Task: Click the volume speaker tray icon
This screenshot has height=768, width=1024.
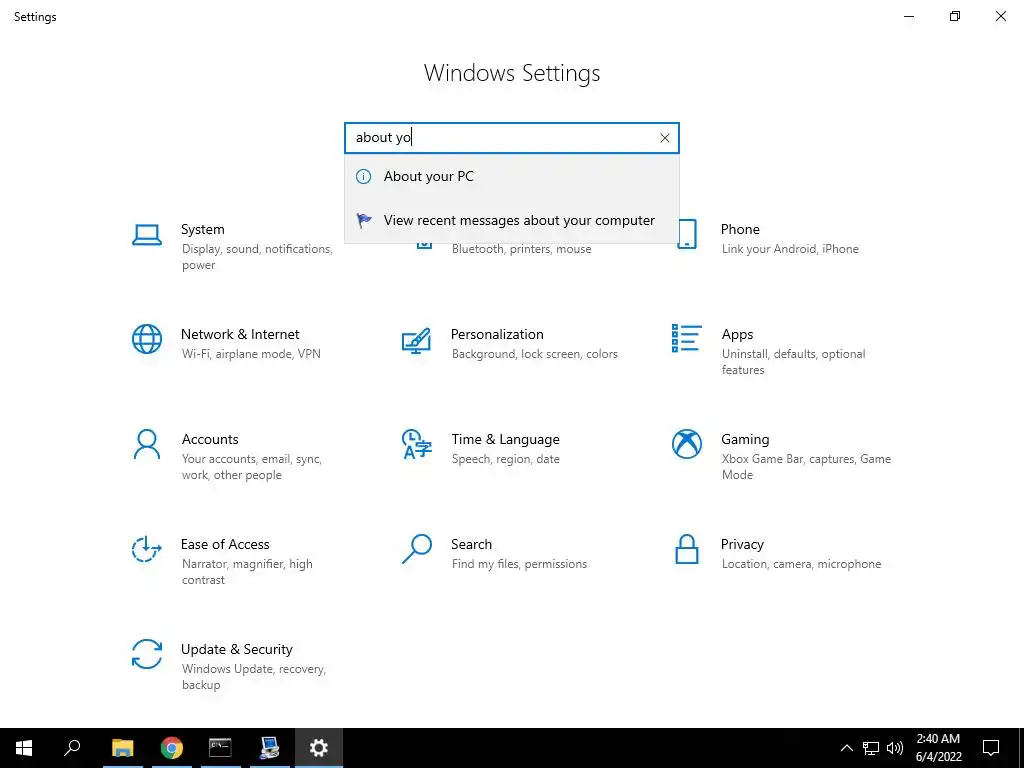Action: tap(895, 748)
